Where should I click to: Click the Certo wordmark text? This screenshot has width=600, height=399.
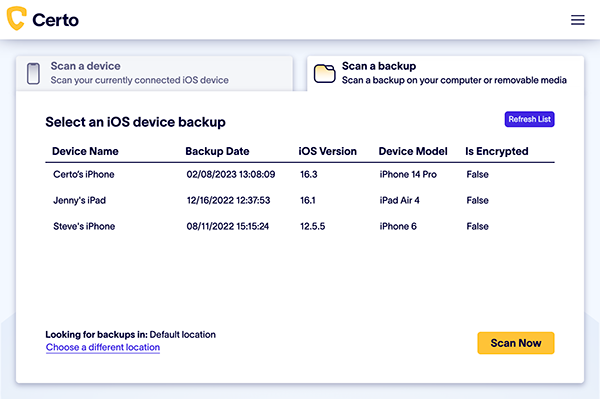[x=55, y=20]
